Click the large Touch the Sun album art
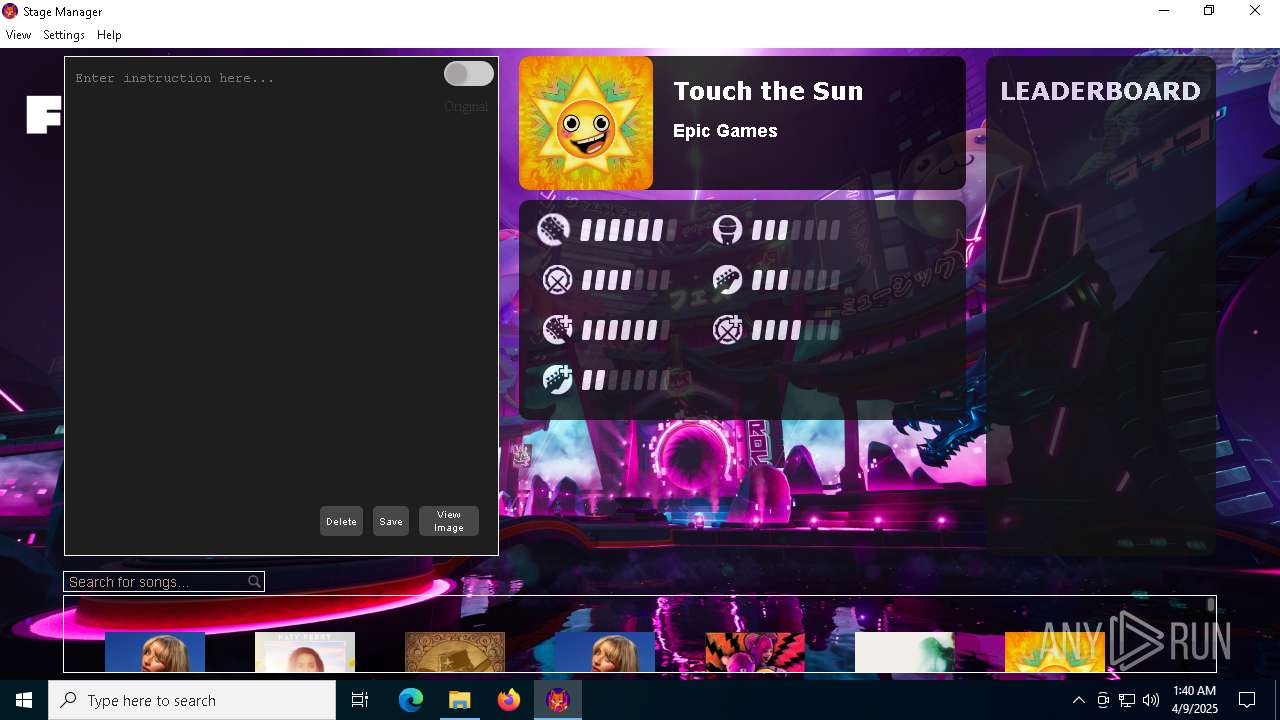This screenshot has width=1280, height=720. 586,123
